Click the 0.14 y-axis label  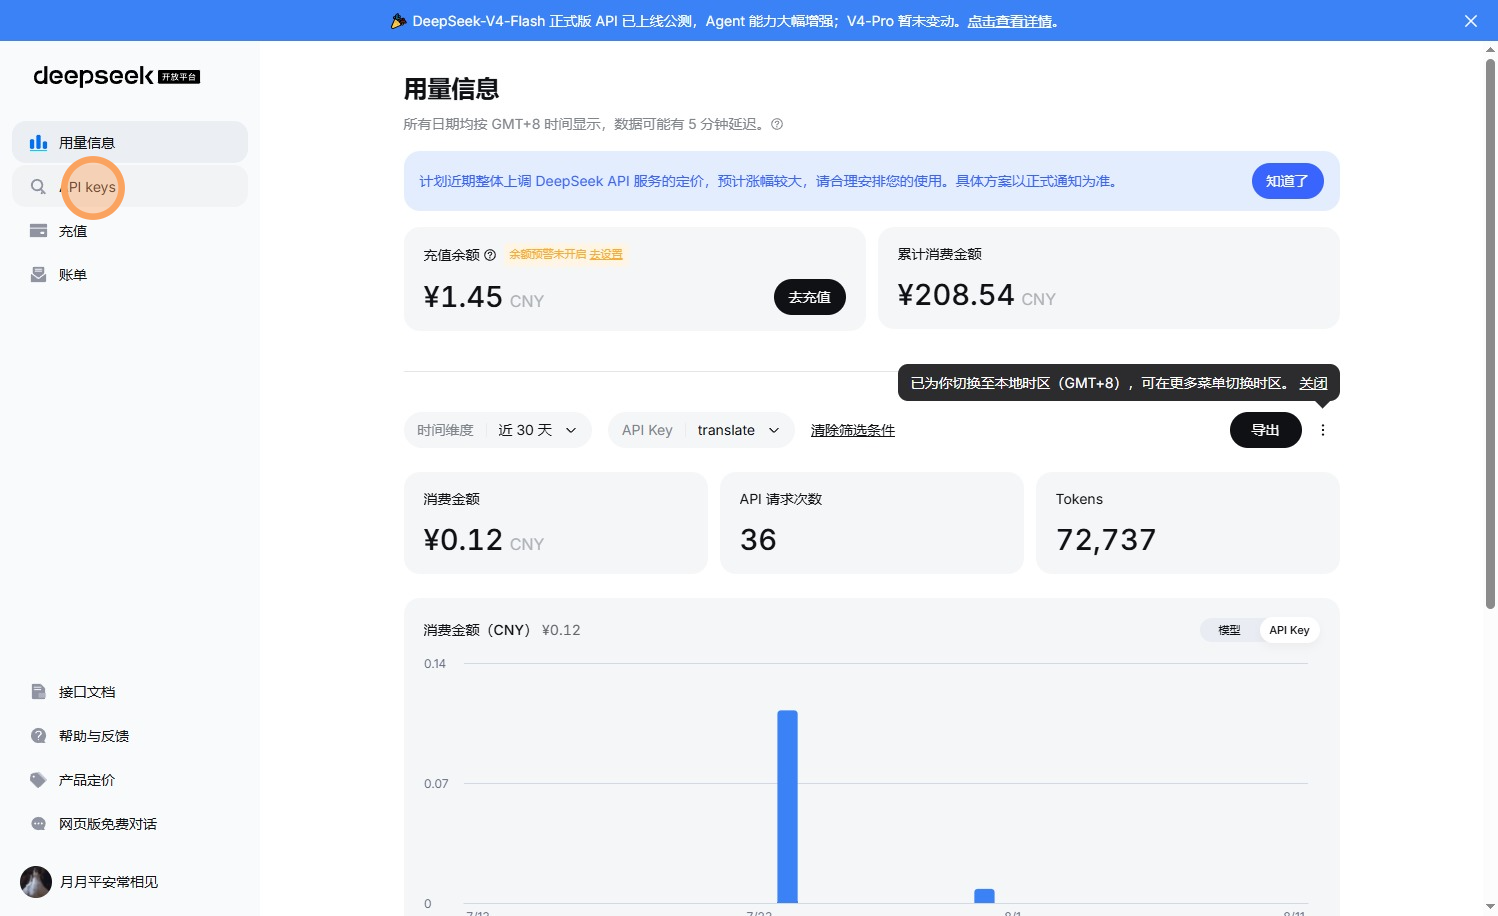click(x=435, y=664)
